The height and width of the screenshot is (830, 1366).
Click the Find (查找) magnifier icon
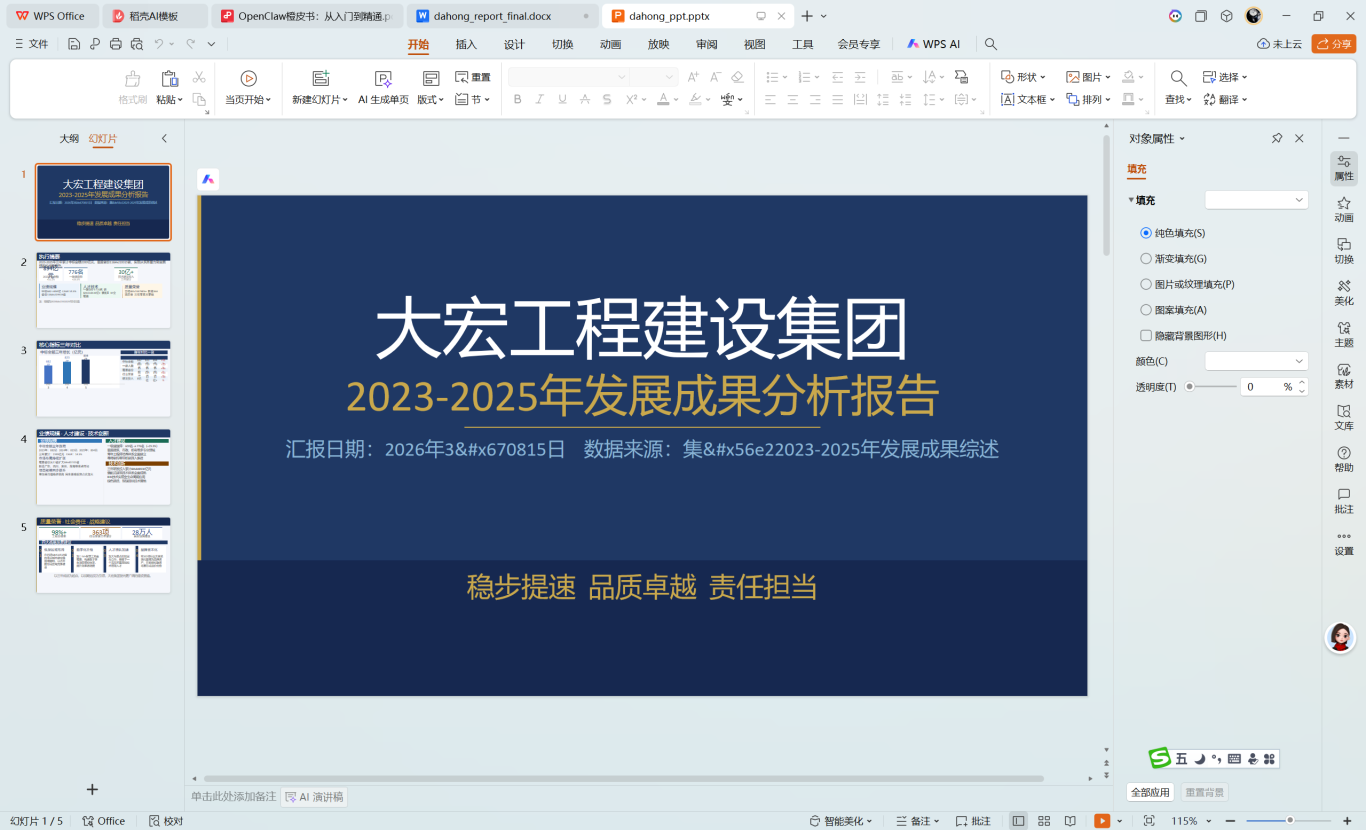1178,78
